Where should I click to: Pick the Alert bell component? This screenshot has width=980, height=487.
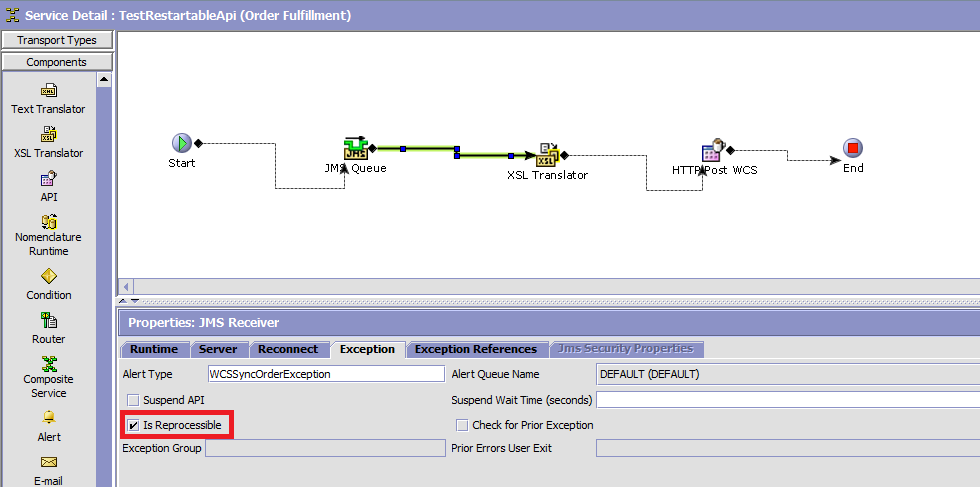48,418
